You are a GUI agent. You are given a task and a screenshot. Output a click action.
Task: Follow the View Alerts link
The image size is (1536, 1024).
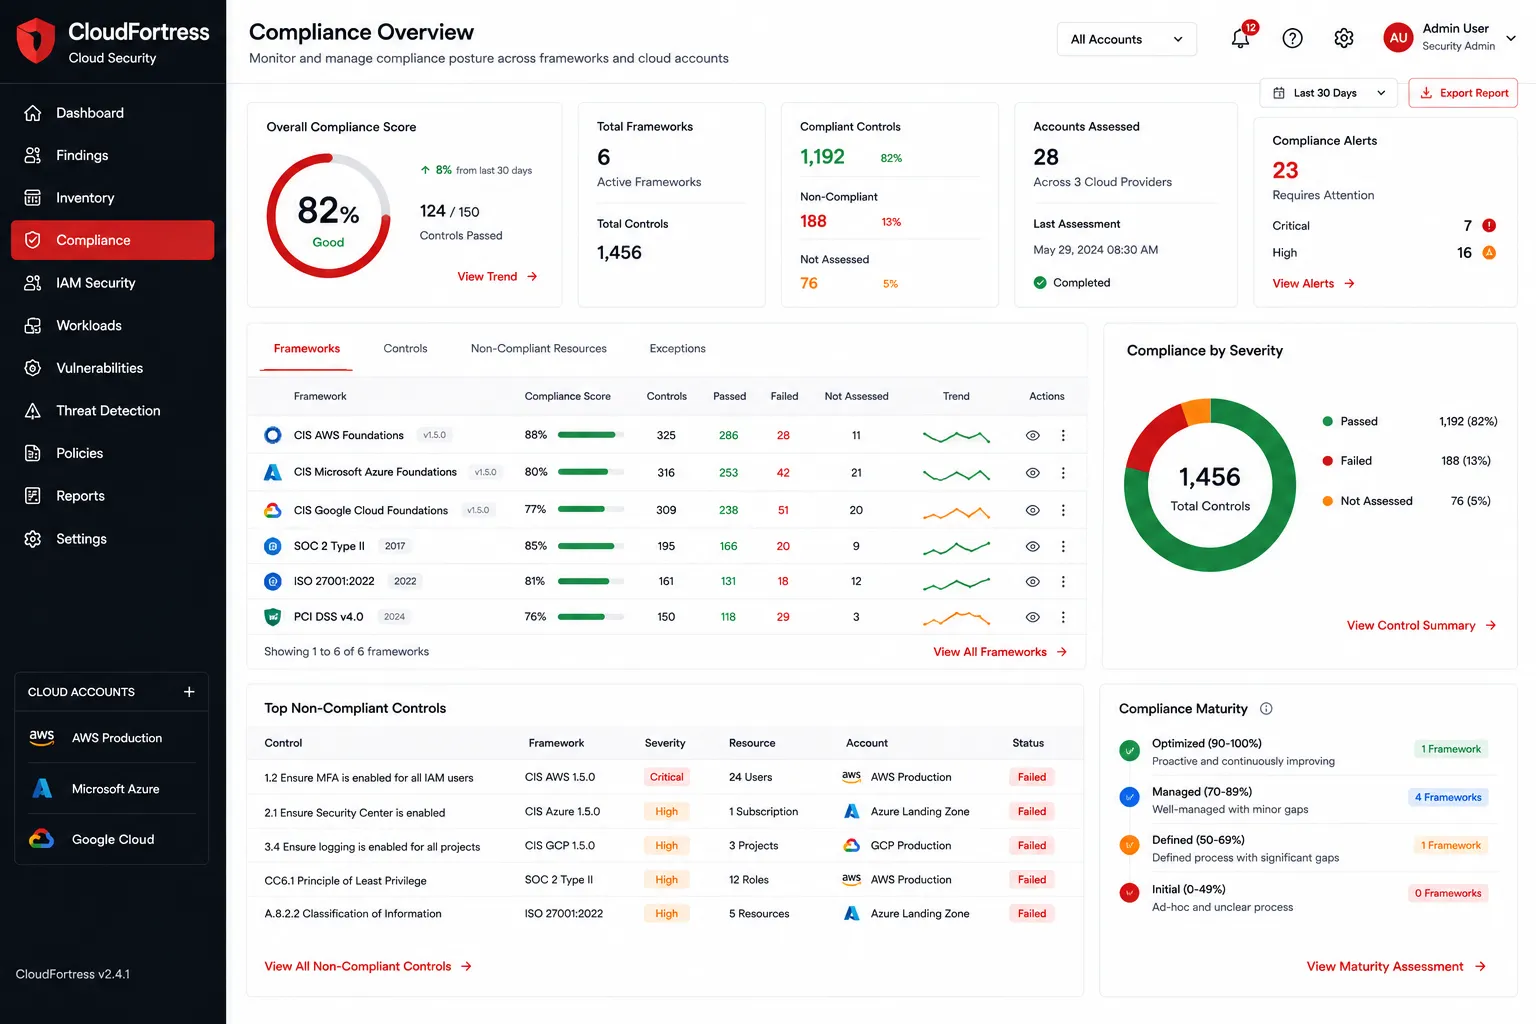[1314, 284]
